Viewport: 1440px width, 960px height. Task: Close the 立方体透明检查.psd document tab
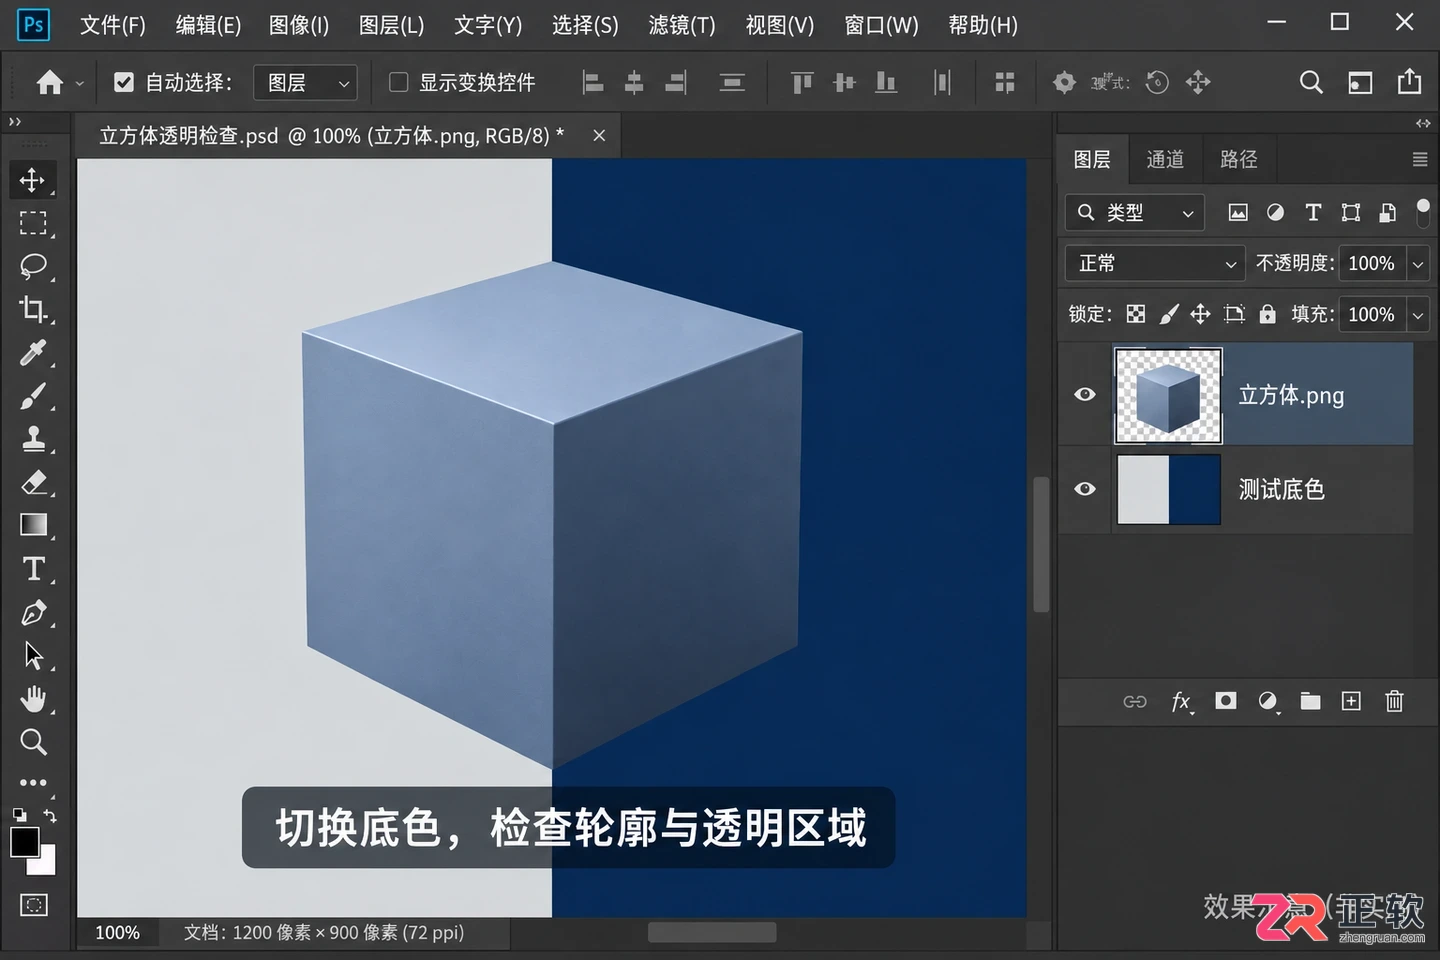[x=599, y=135]
